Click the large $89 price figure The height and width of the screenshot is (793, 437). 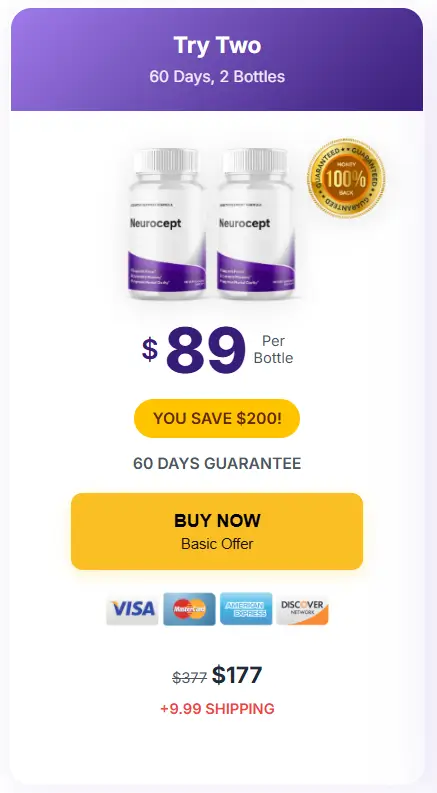click(206, 349)
